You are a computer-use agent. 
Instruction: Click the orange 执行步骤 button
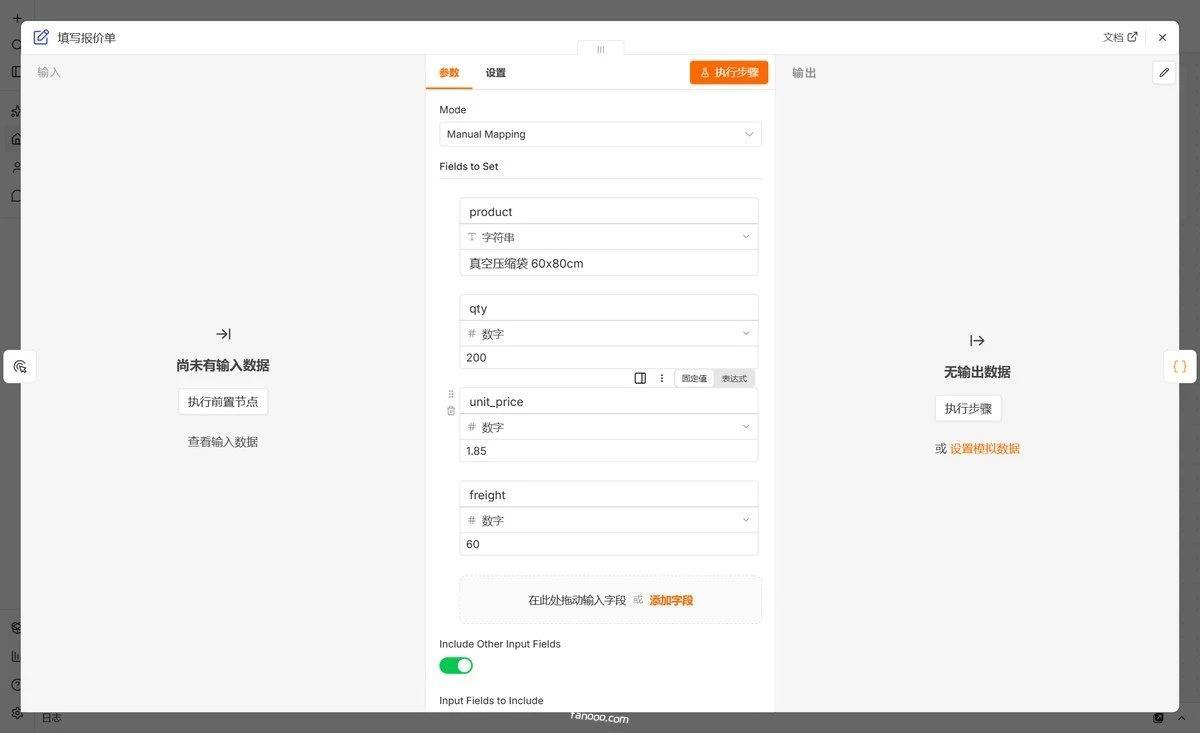(x=729, y=72)
